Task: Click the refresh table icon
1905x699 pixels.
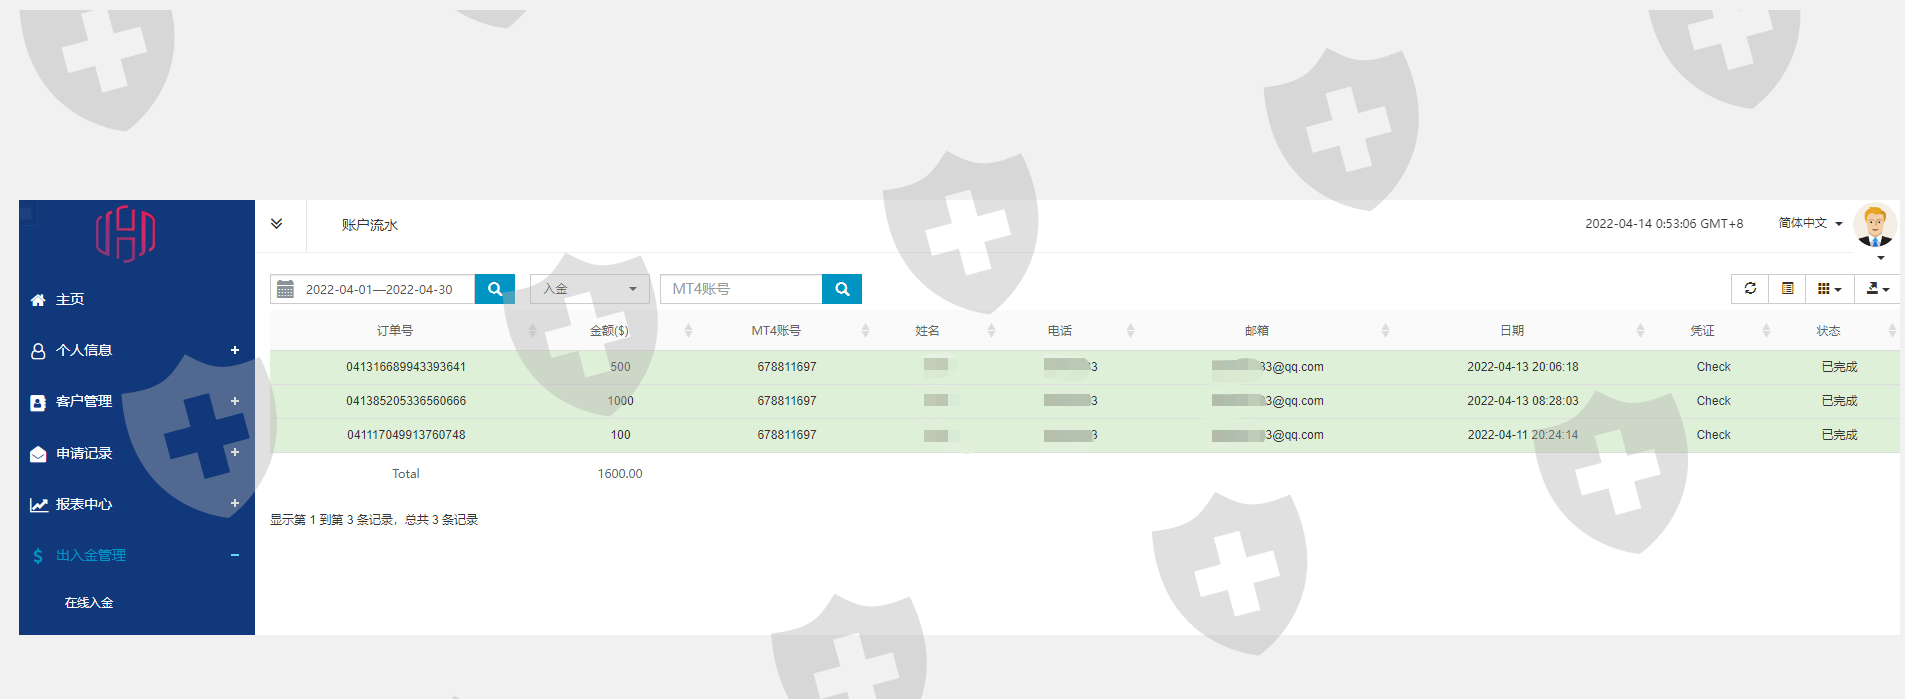Action: click(x=1750, y=288)
